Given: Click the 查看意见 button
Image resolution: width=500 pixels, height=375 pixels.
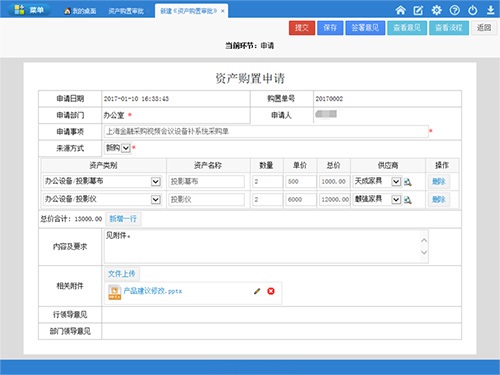Looking at the screenshot, I should [x=407, y=28].
